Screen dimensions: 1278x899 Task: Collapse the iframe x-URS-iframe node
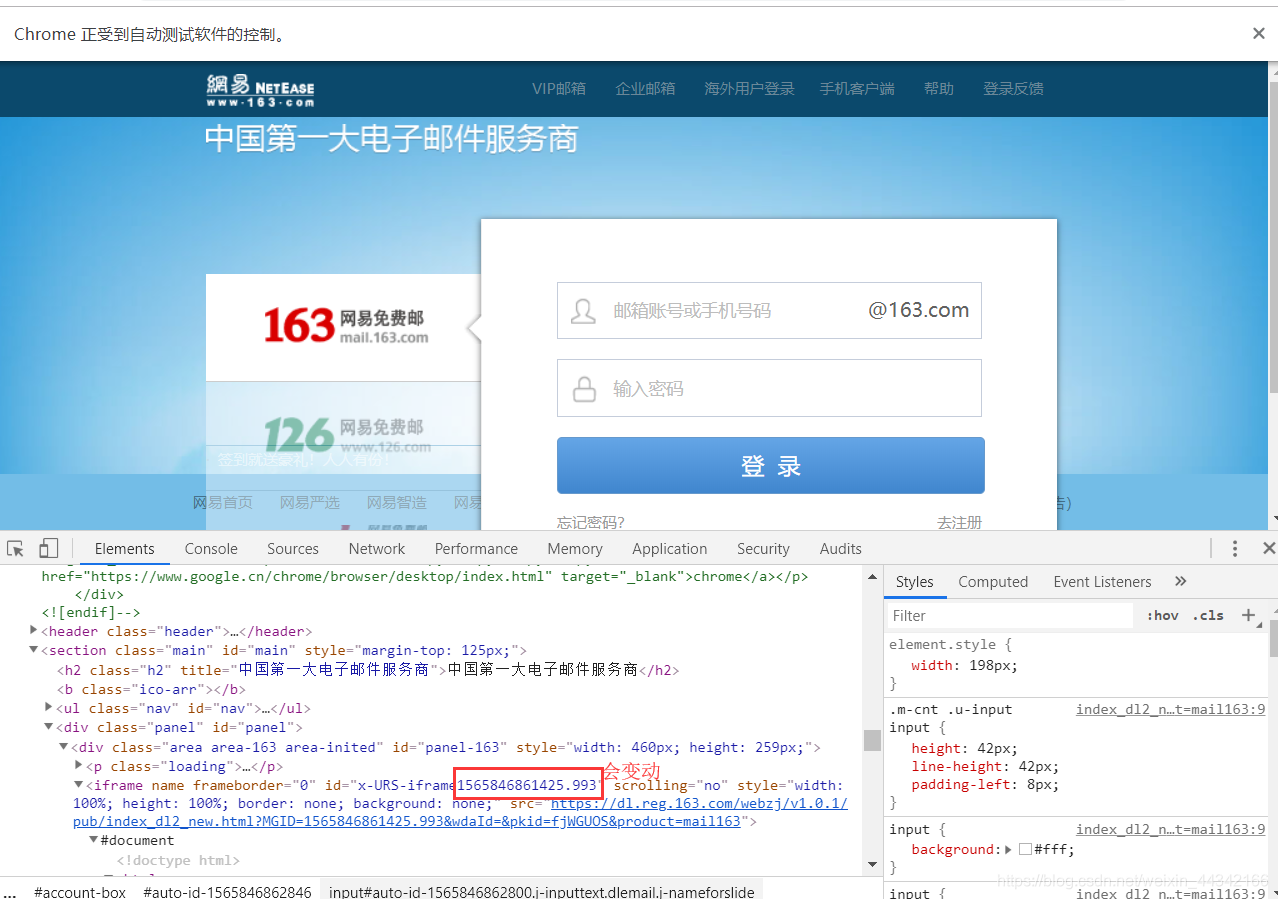click(x=79, y=785)
